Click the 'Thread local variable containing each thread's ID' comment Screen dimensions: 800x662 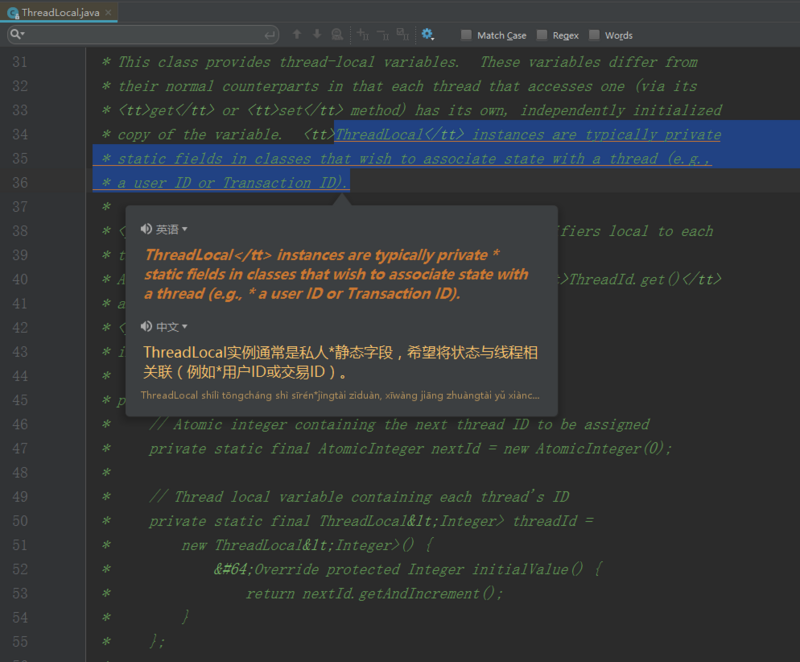(x=372, y=497)
